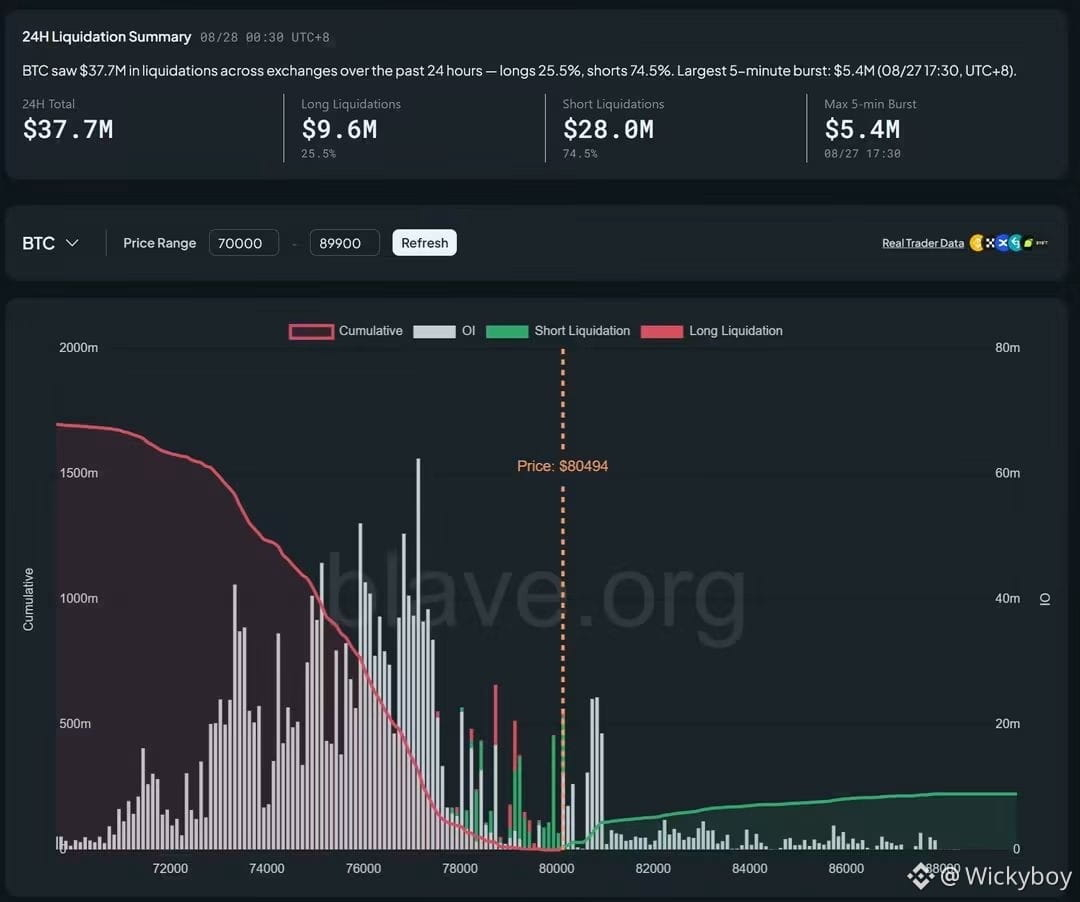Viewport: 1080px width, 902px height.
Task: Click the $28.0M short liquidations value
Action: (608, 129)
